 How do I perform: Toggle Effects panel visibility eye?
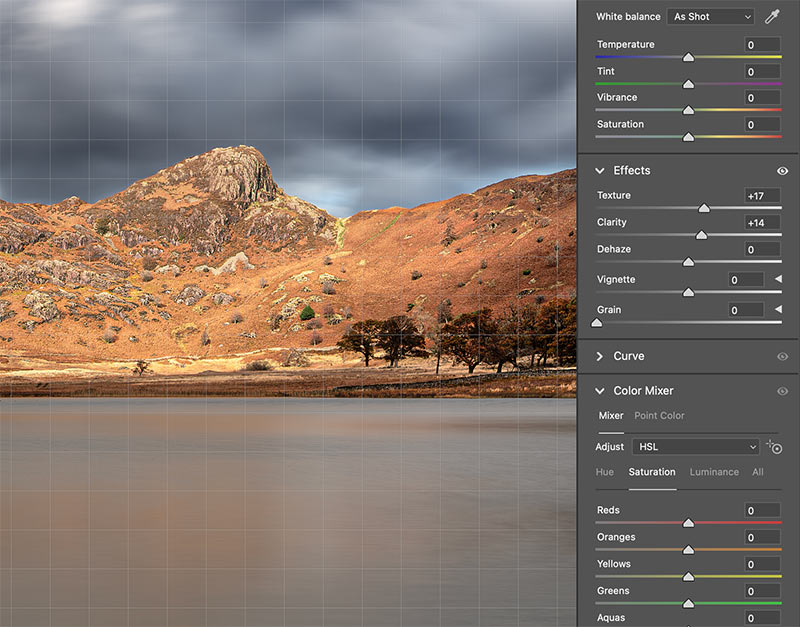click(x=782, y=171)
